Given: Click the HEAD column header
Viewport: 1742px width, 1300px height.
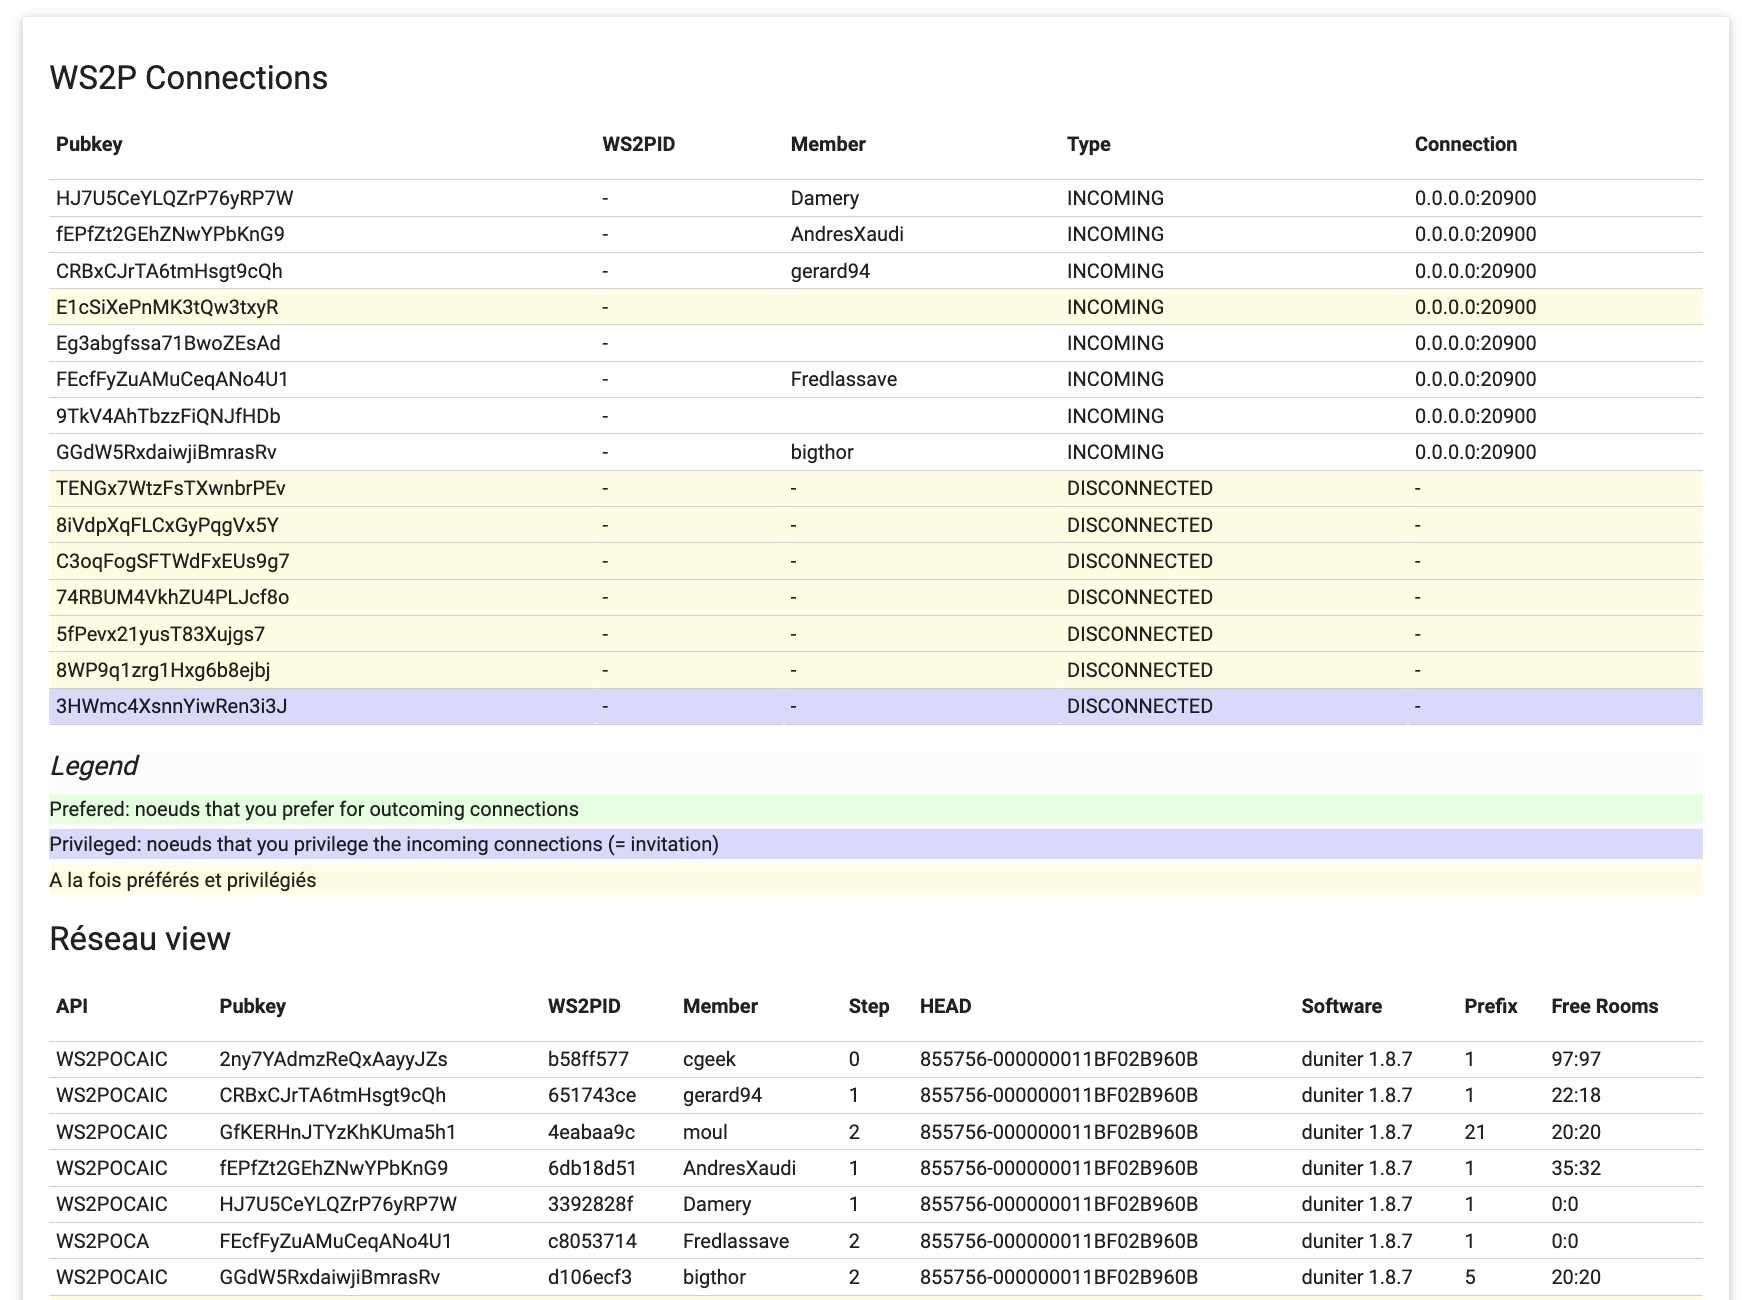Looking at the screenshot, I should coord(945,1006).
